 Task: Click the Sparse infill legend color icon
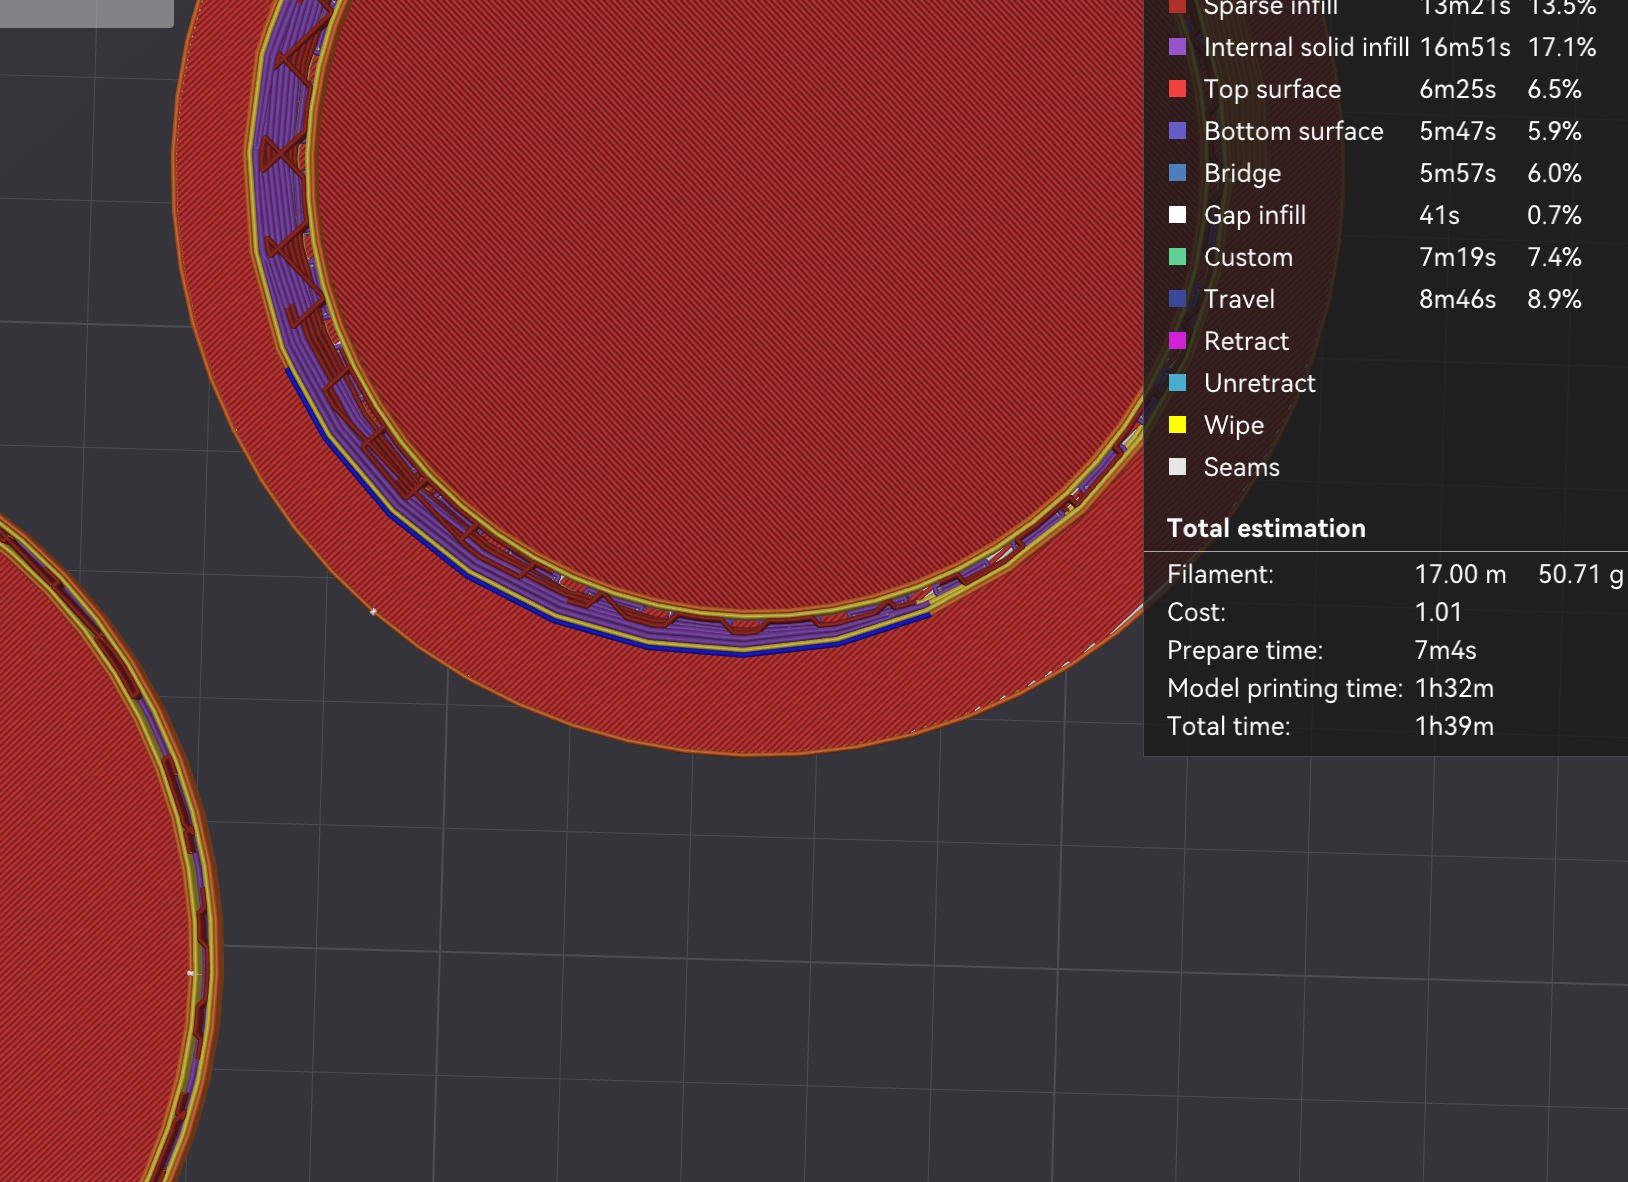coord(1179,7)
